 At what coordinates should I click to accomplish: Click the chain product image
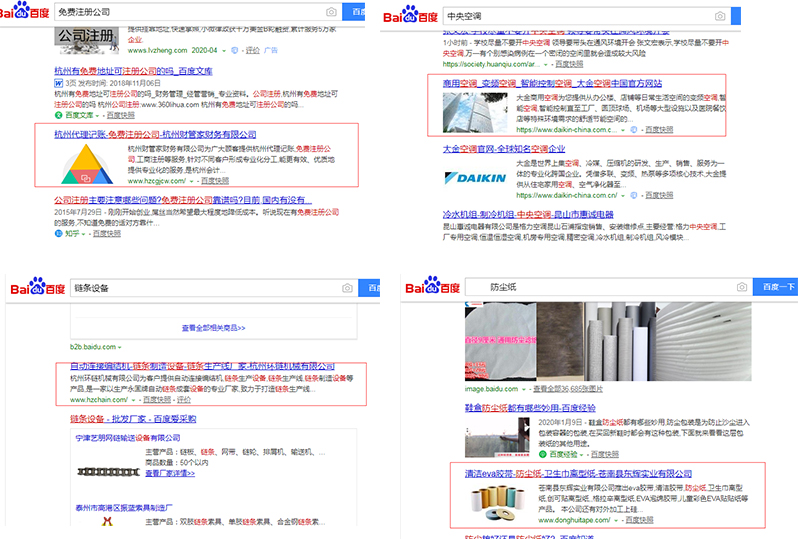coord(108,472)
